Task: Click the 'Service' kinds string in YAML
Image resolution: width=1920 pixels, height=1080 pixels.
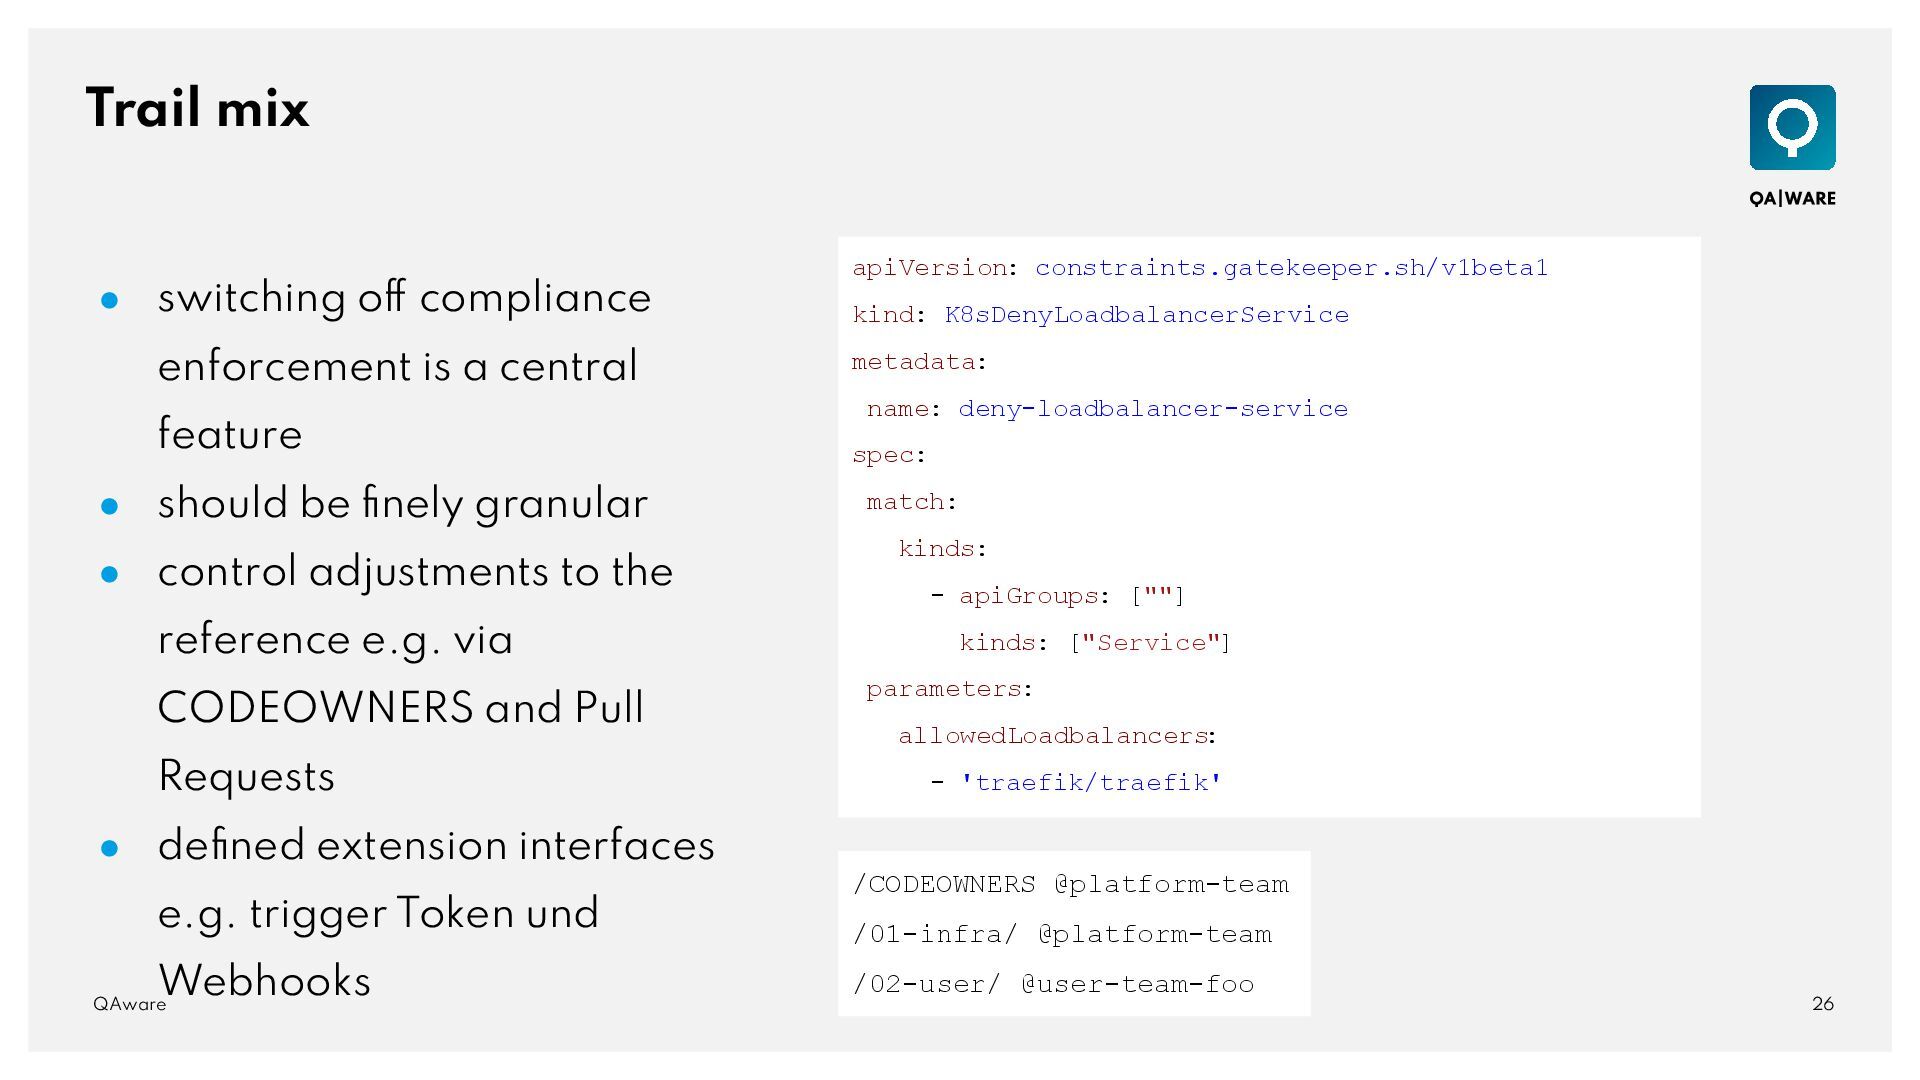Action: [1152, 643]
